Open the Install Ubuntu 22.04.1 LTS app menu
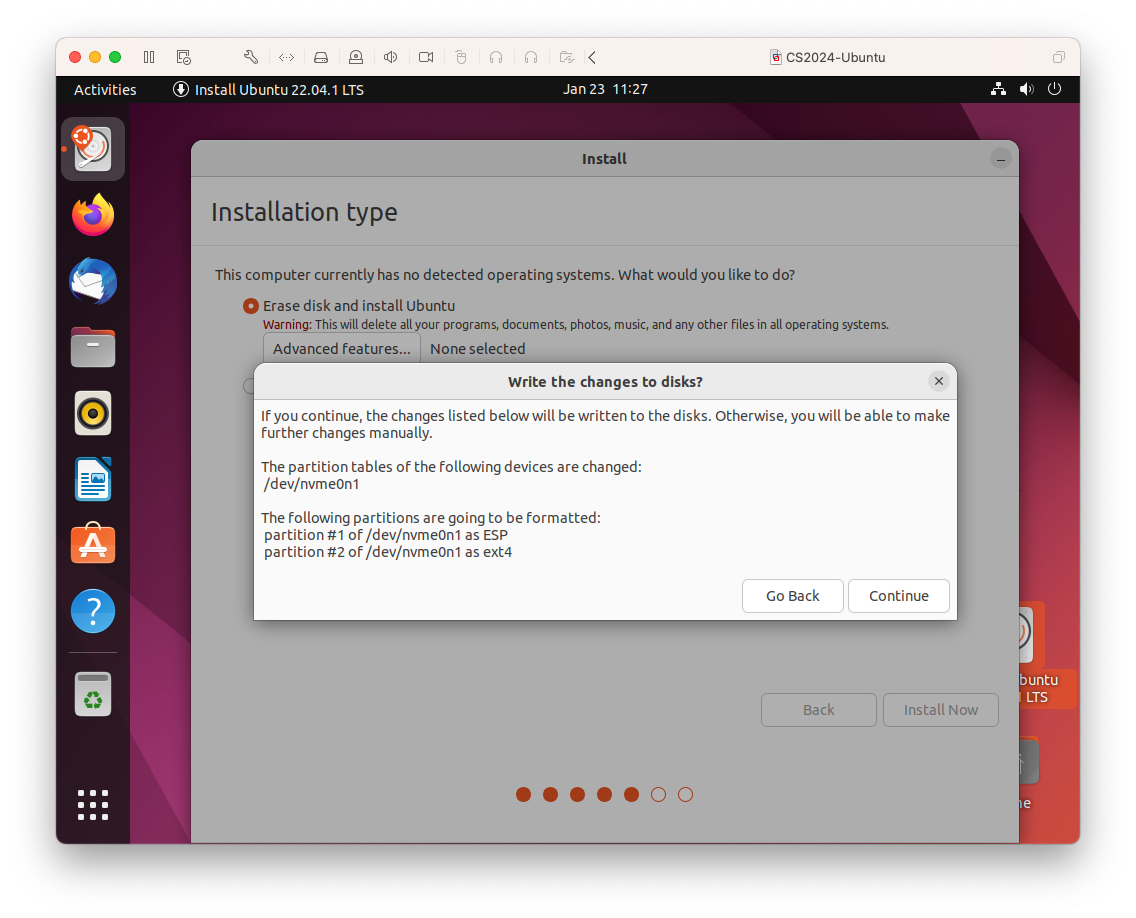Screen dimensions: 1136x918 click(268, 89)
